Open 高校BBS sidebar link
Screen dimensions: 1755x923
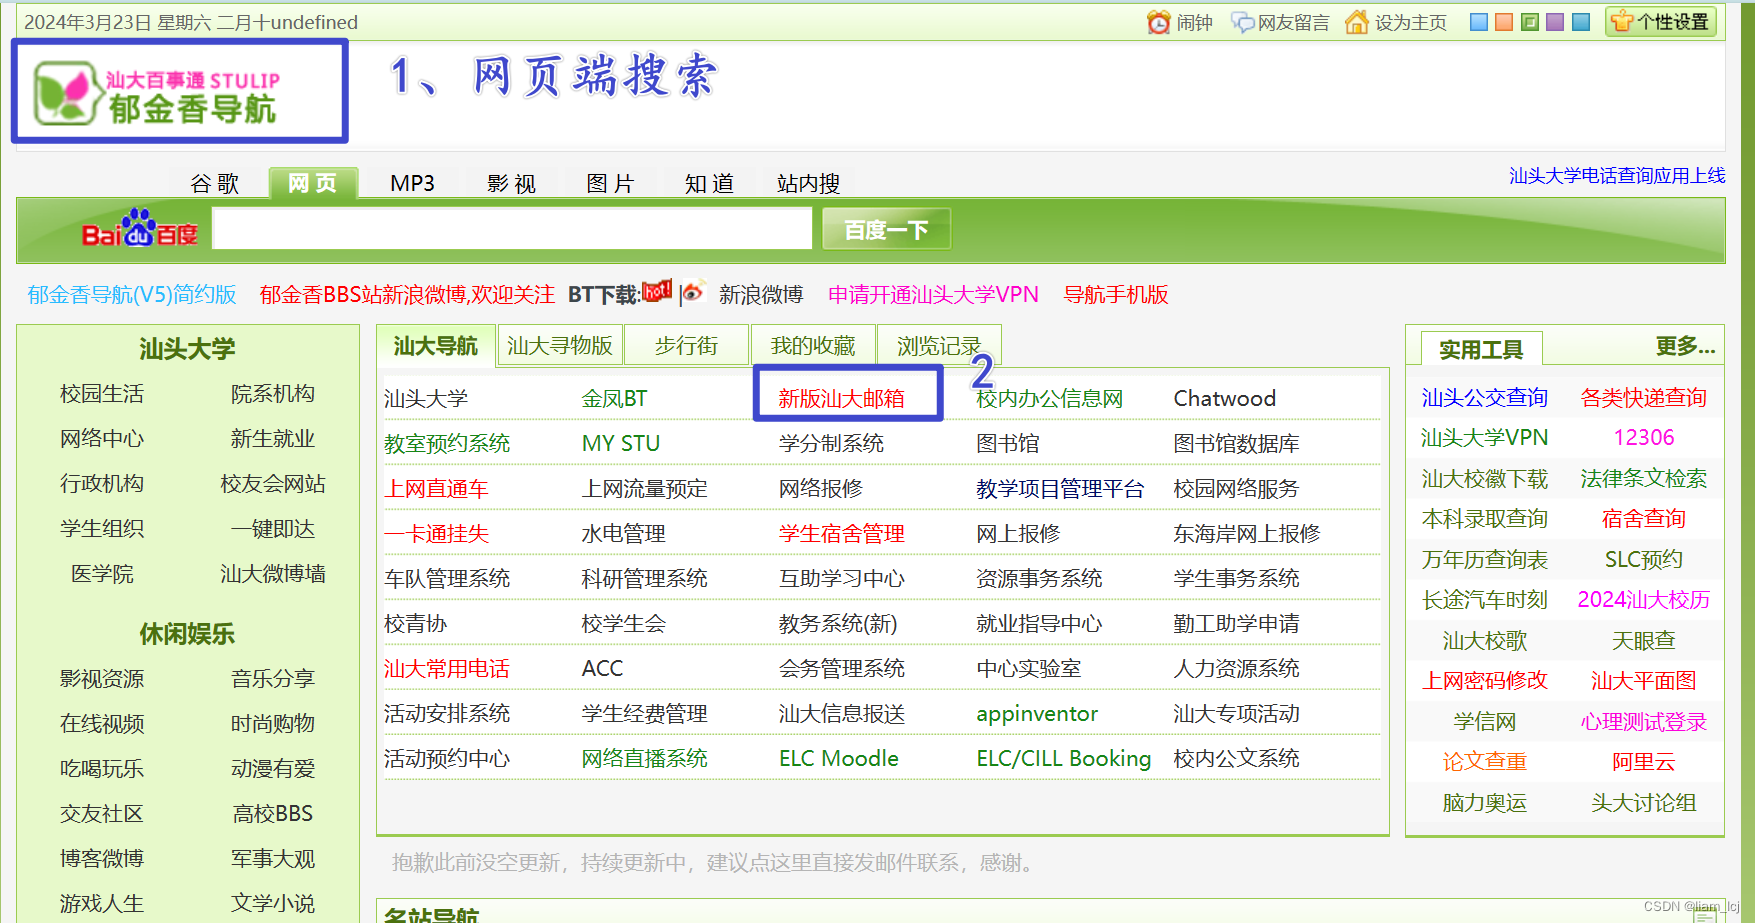click(x=273, y=813)
